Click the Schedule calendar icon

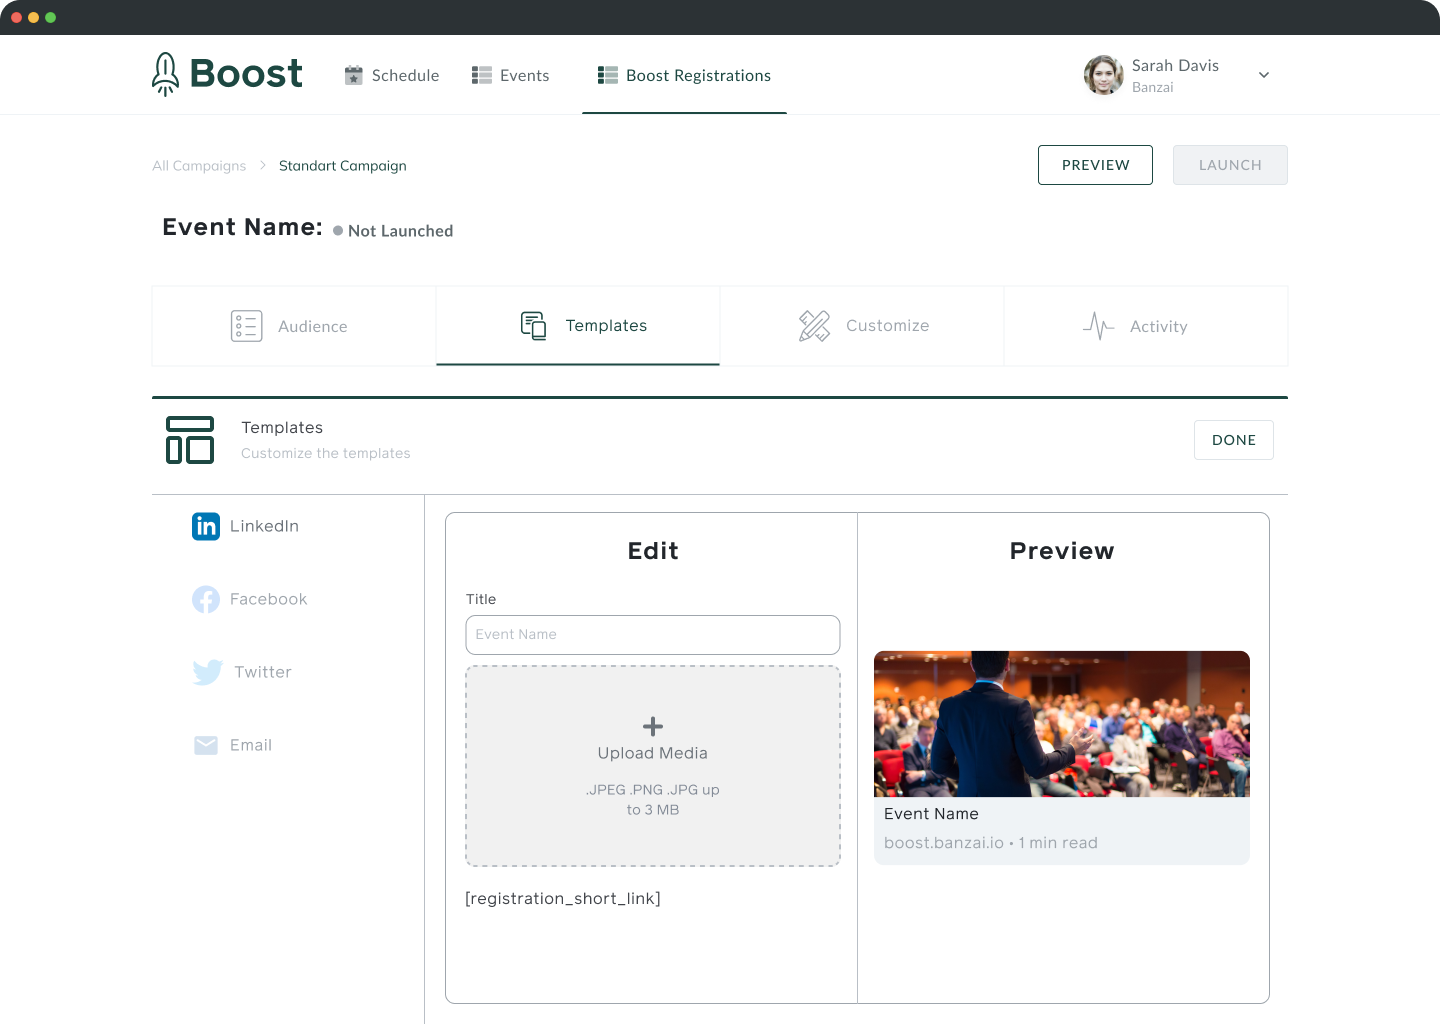coord(354,75)
